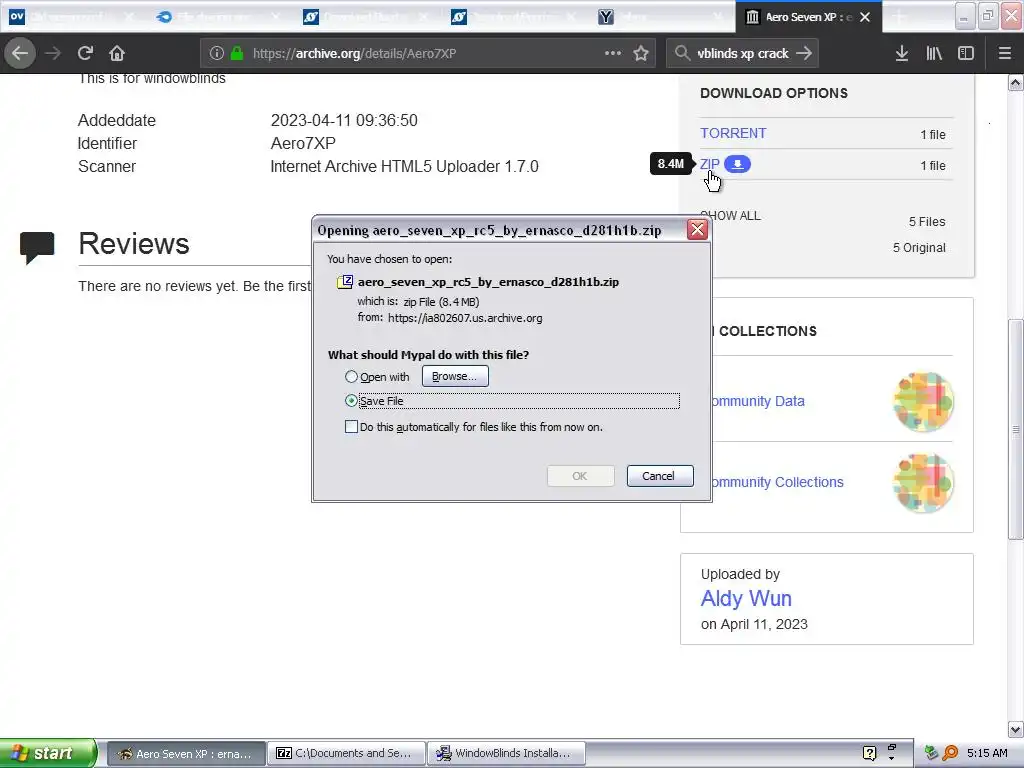
Task: Open the browser home page icon
Action: (117, 53)
